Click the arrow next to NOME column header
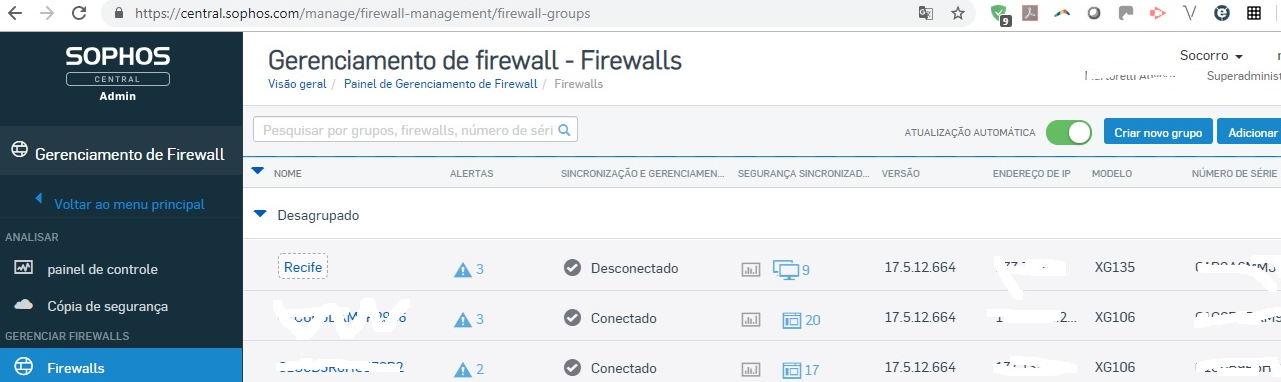Screen dimensions: 1281x382 [258, 171]
